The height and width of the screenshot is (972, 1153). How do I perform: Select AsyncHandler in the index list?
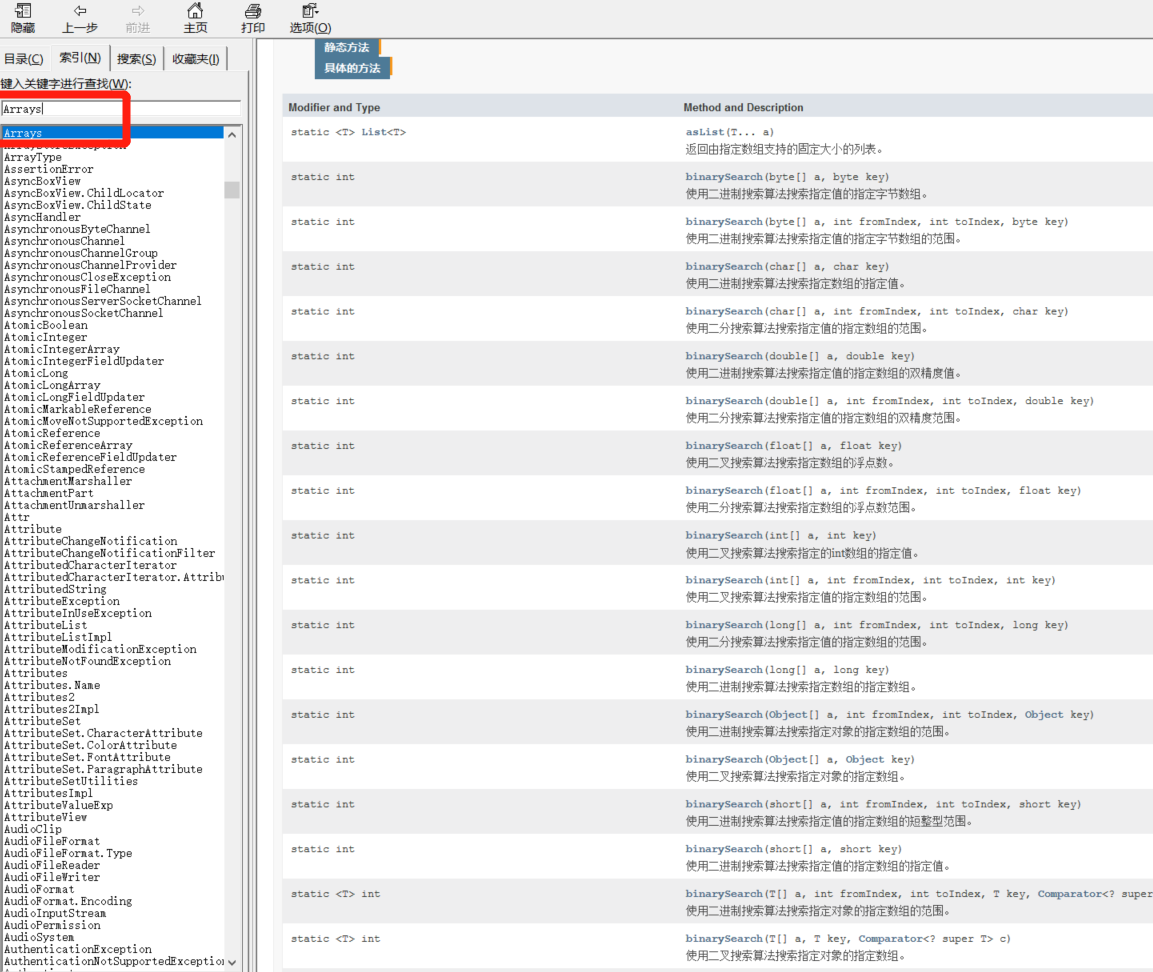click(x=42, y=217)
